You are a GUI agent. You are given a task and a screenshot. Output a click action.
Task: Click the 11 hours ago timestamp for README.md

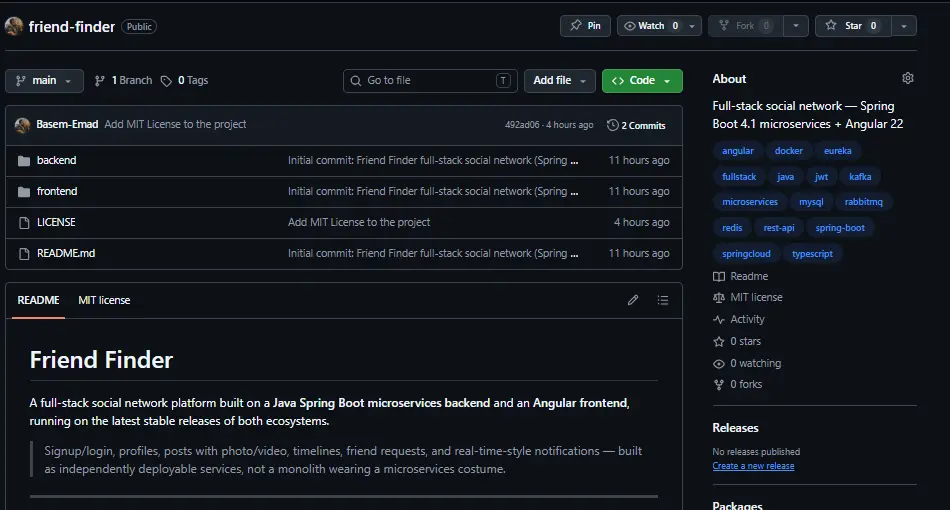[x=639, y=253]
